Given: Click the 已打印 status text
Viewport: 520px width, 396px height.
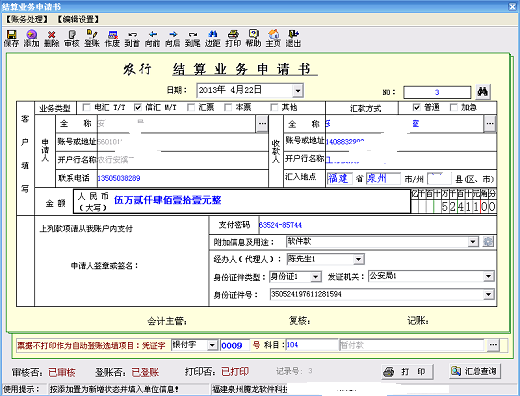Looking at the screenshot, I should 235,372.
